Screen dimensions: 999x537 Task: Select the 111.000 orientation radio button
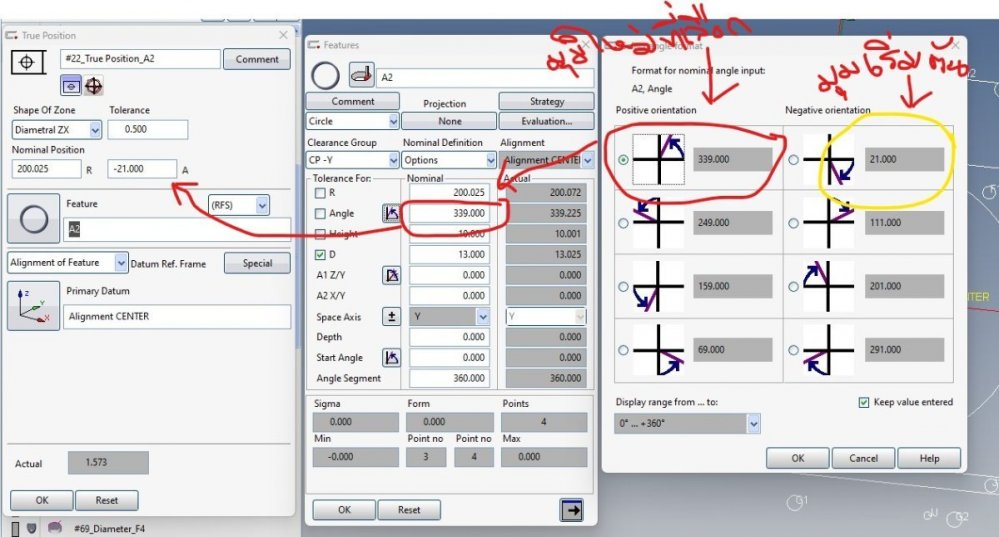pos(793,223)
